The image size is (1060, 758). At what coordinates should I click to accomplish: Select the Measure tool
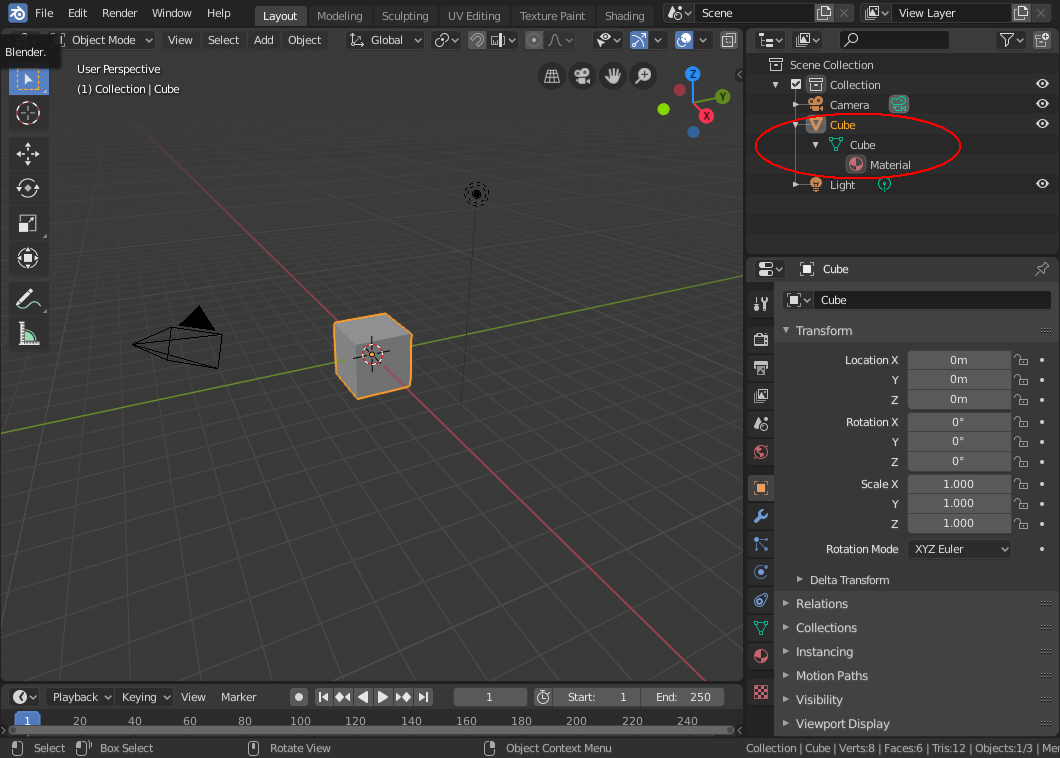(x=28, y=334)
